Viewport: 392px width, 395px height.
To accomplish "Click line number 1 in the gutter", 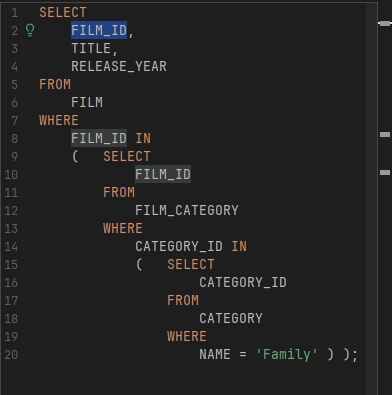I will coord(14,13).
